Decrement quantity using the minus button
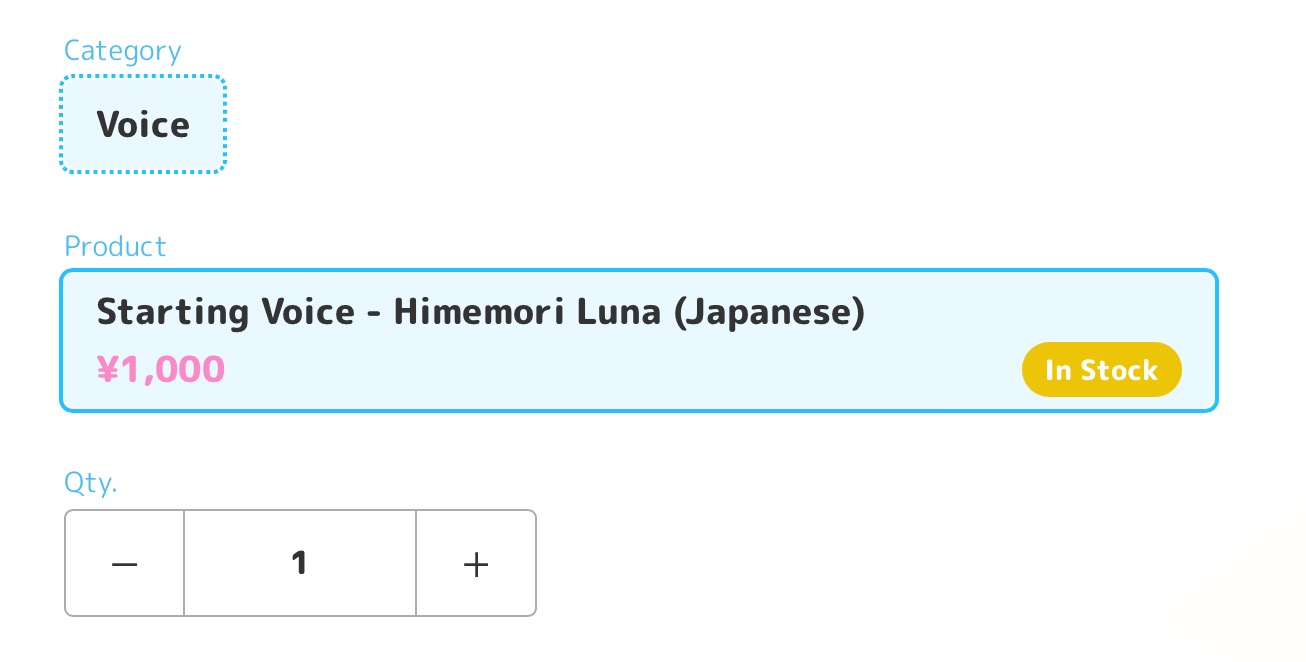Viewport: 1306px width, 662px height. pos(125,564)
